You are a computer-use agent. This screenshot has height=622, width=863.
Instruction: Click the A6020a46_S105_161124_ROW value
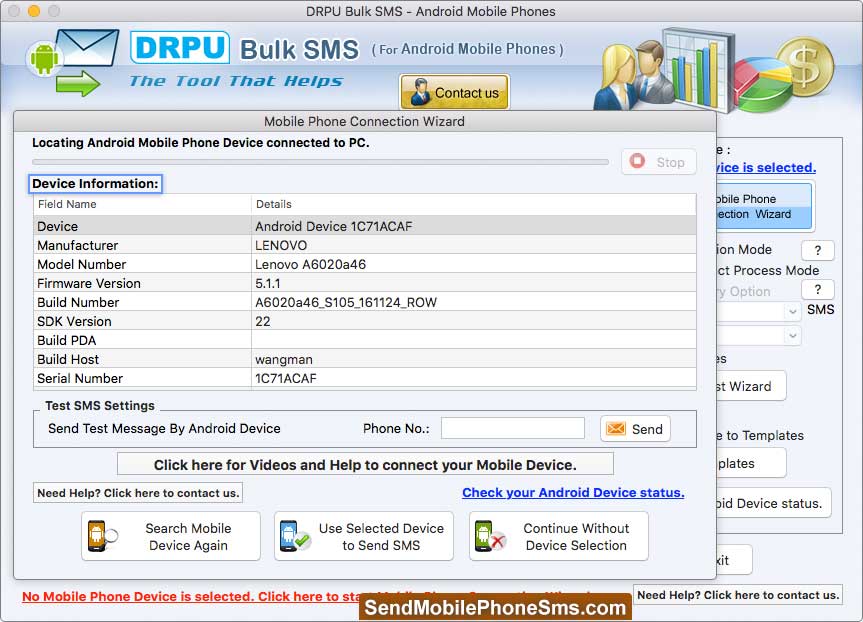coord(346,302)
